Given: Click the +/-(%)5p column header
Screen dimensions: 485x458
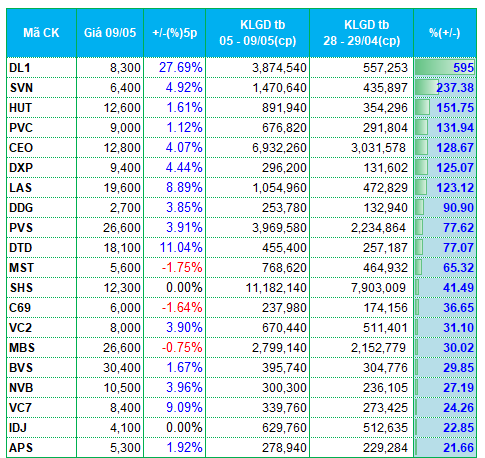Looking at the screenshot, I should coord(175,33).
